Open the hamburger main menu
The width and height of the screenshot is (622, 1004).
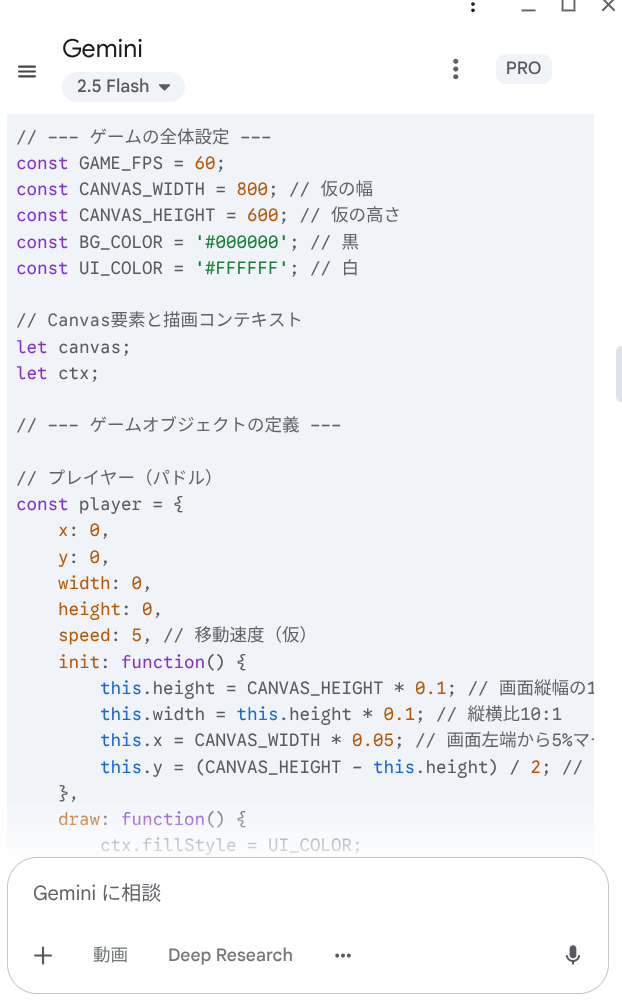click(x=27, y=71)
